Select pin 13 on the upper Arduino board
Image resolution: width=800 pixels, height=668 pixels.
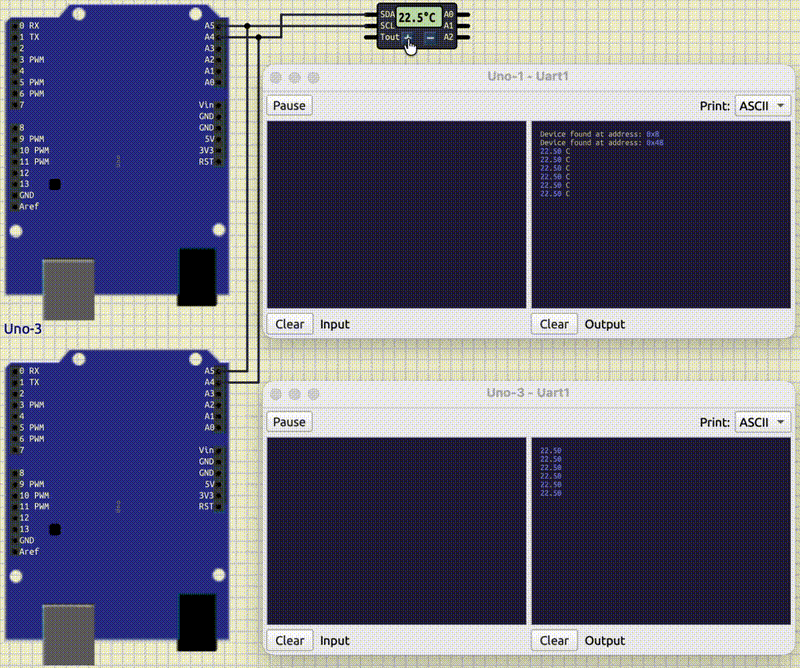(x=15, y=184)
